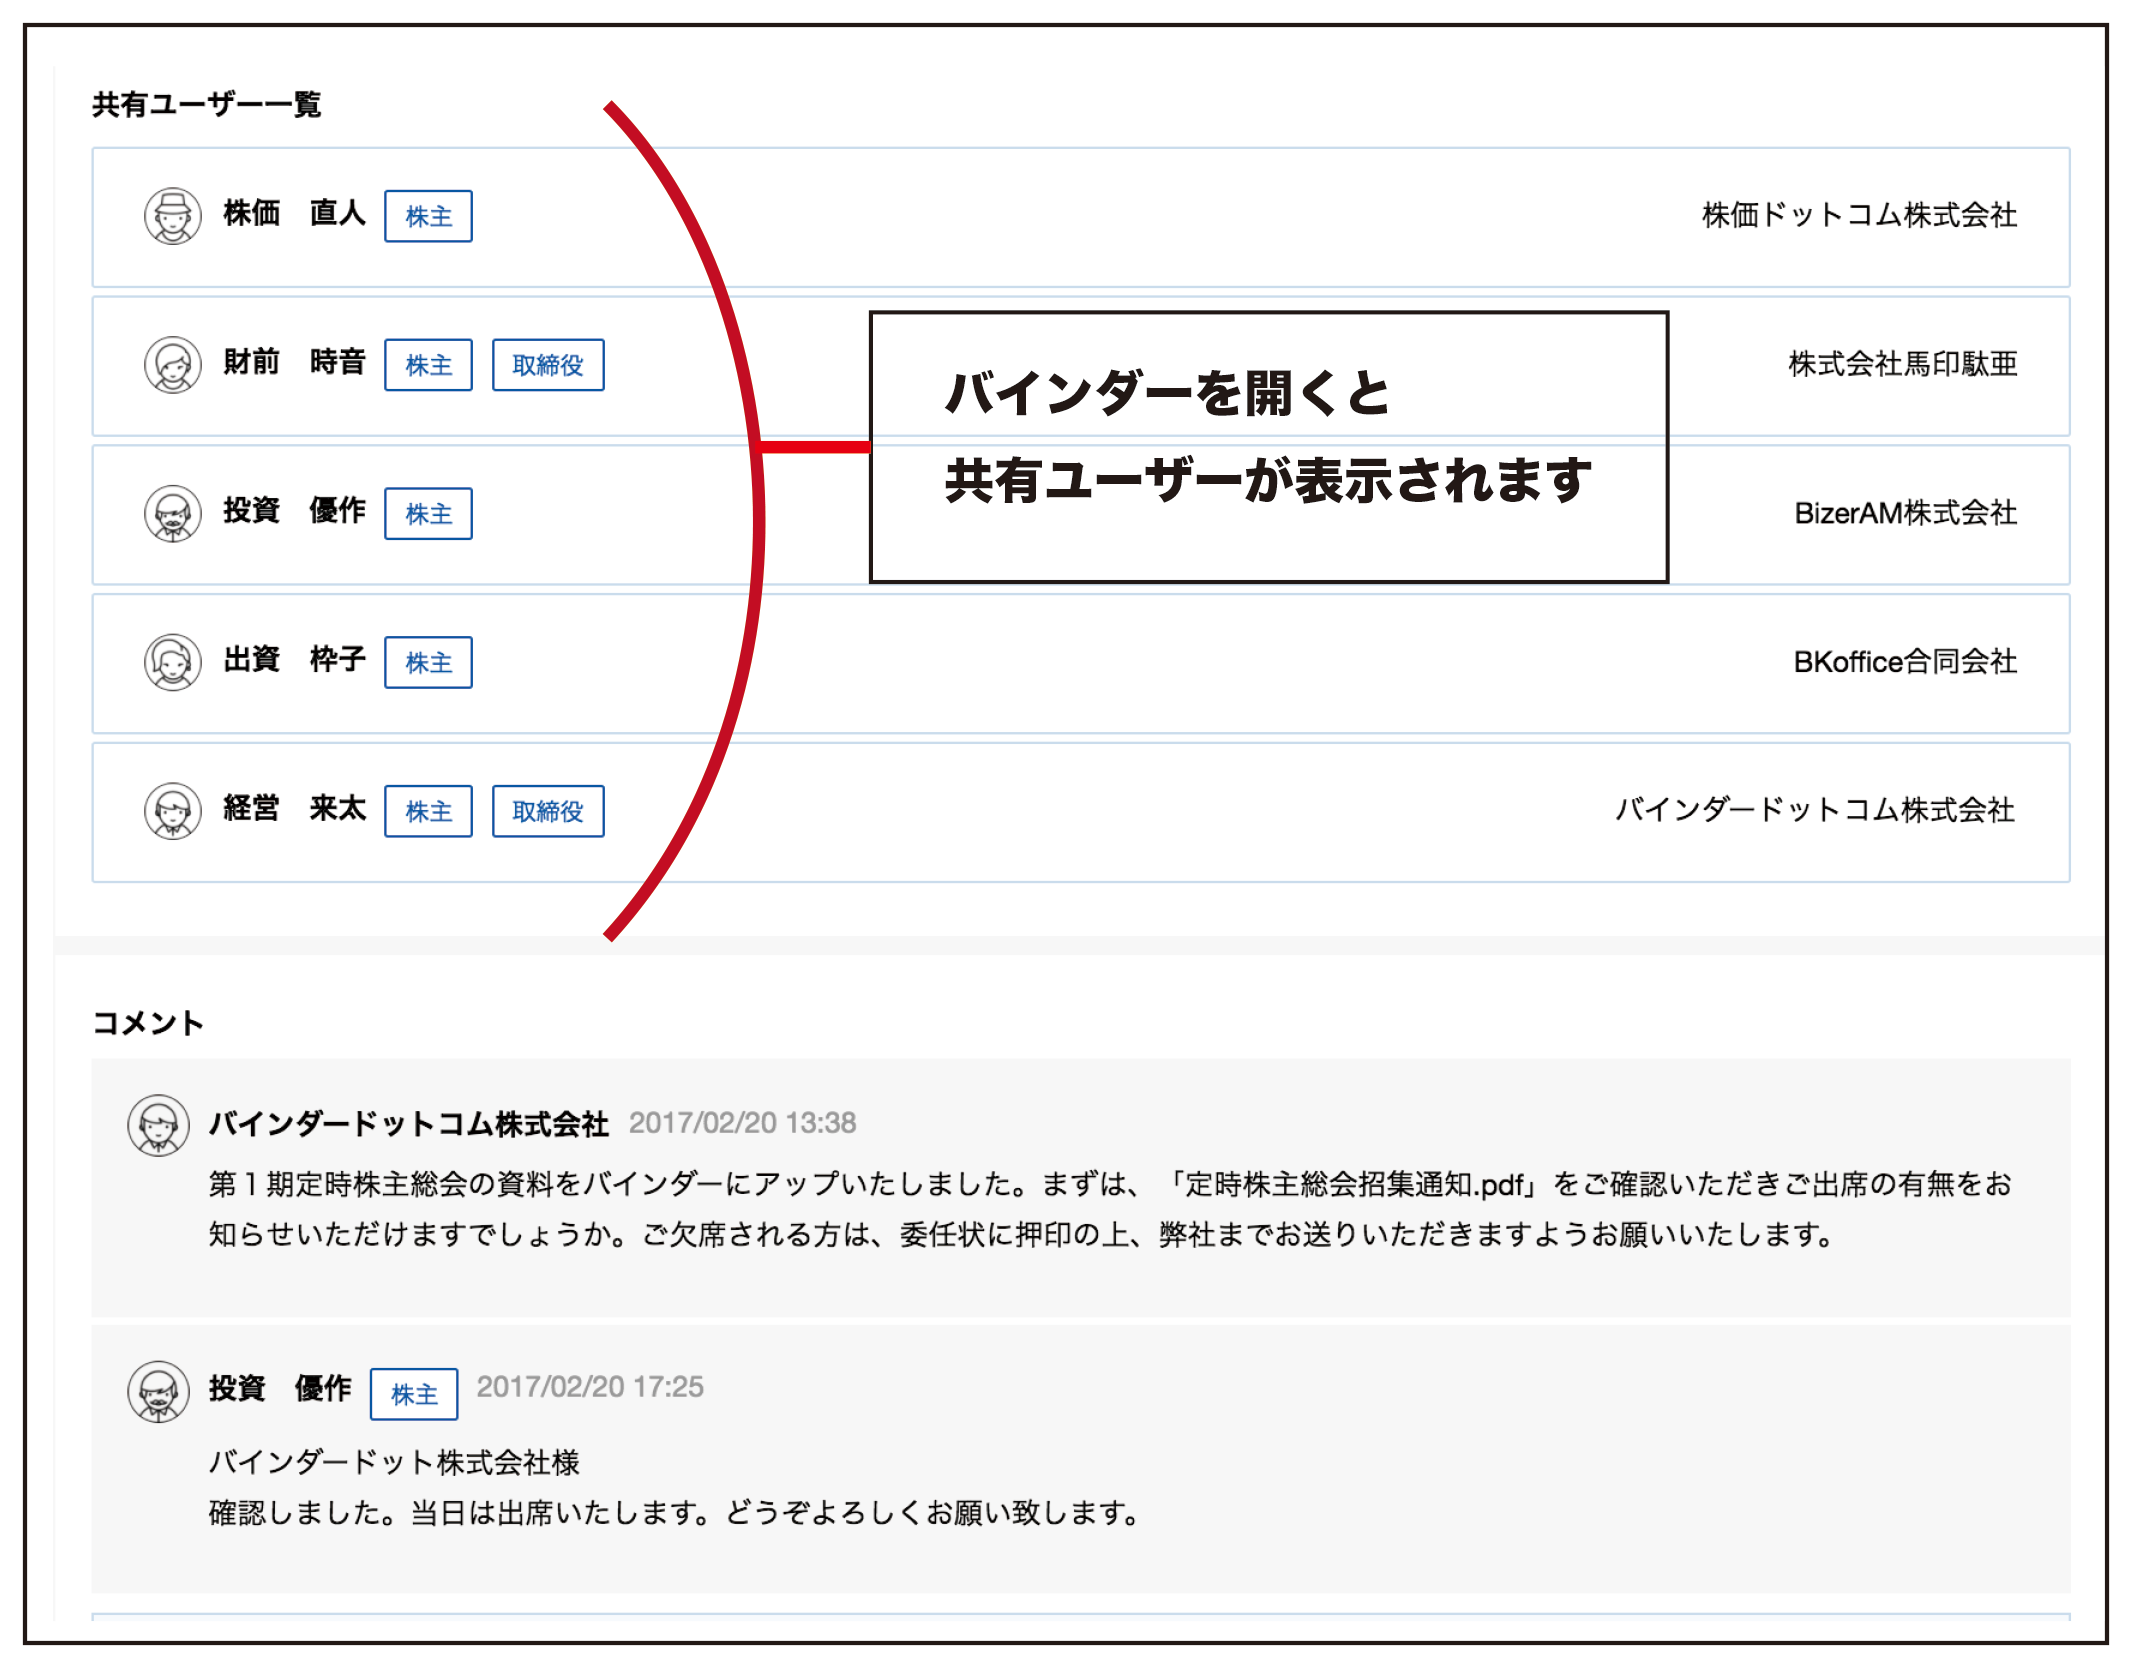Click comment author name 投資 優作
Screen dimensions: 2132x1668
pos(280,1388)
